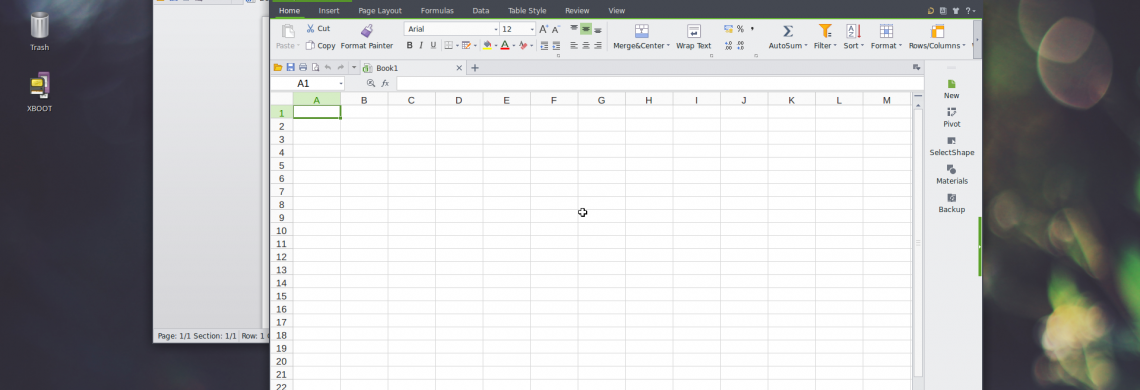This screenshot has height=390, width=1140.
Task: Open the borders dropdown arrow
Action: coord(457,45)
